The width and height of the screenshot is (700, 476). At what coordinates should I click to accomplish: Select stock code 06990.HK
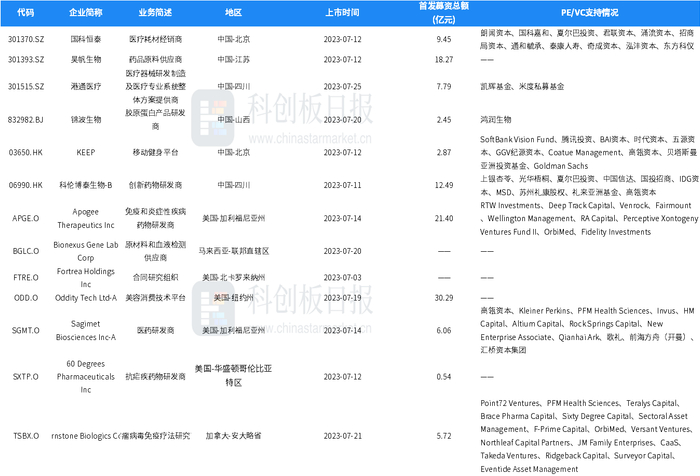(26, 185)
